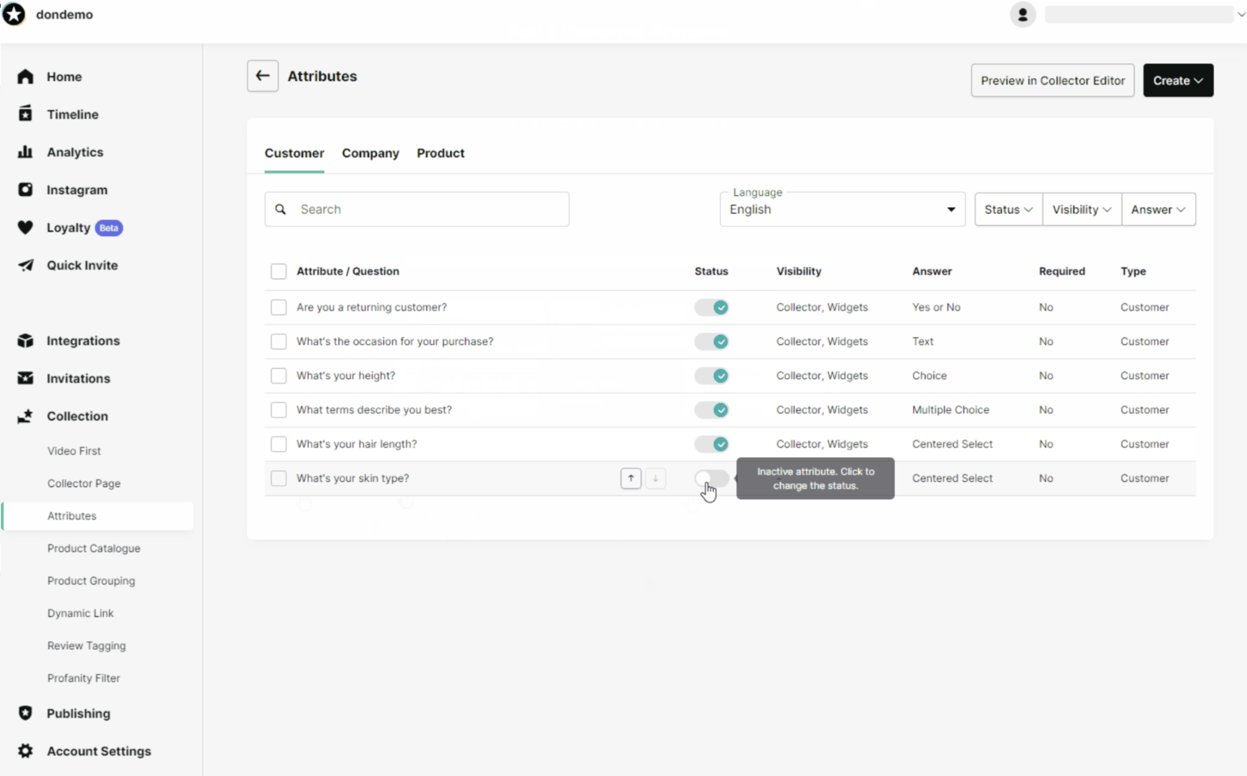This screenshot has width=1247, height=776.
Task: Click "Are you a returning customer?" text
Action: point(372,307)
